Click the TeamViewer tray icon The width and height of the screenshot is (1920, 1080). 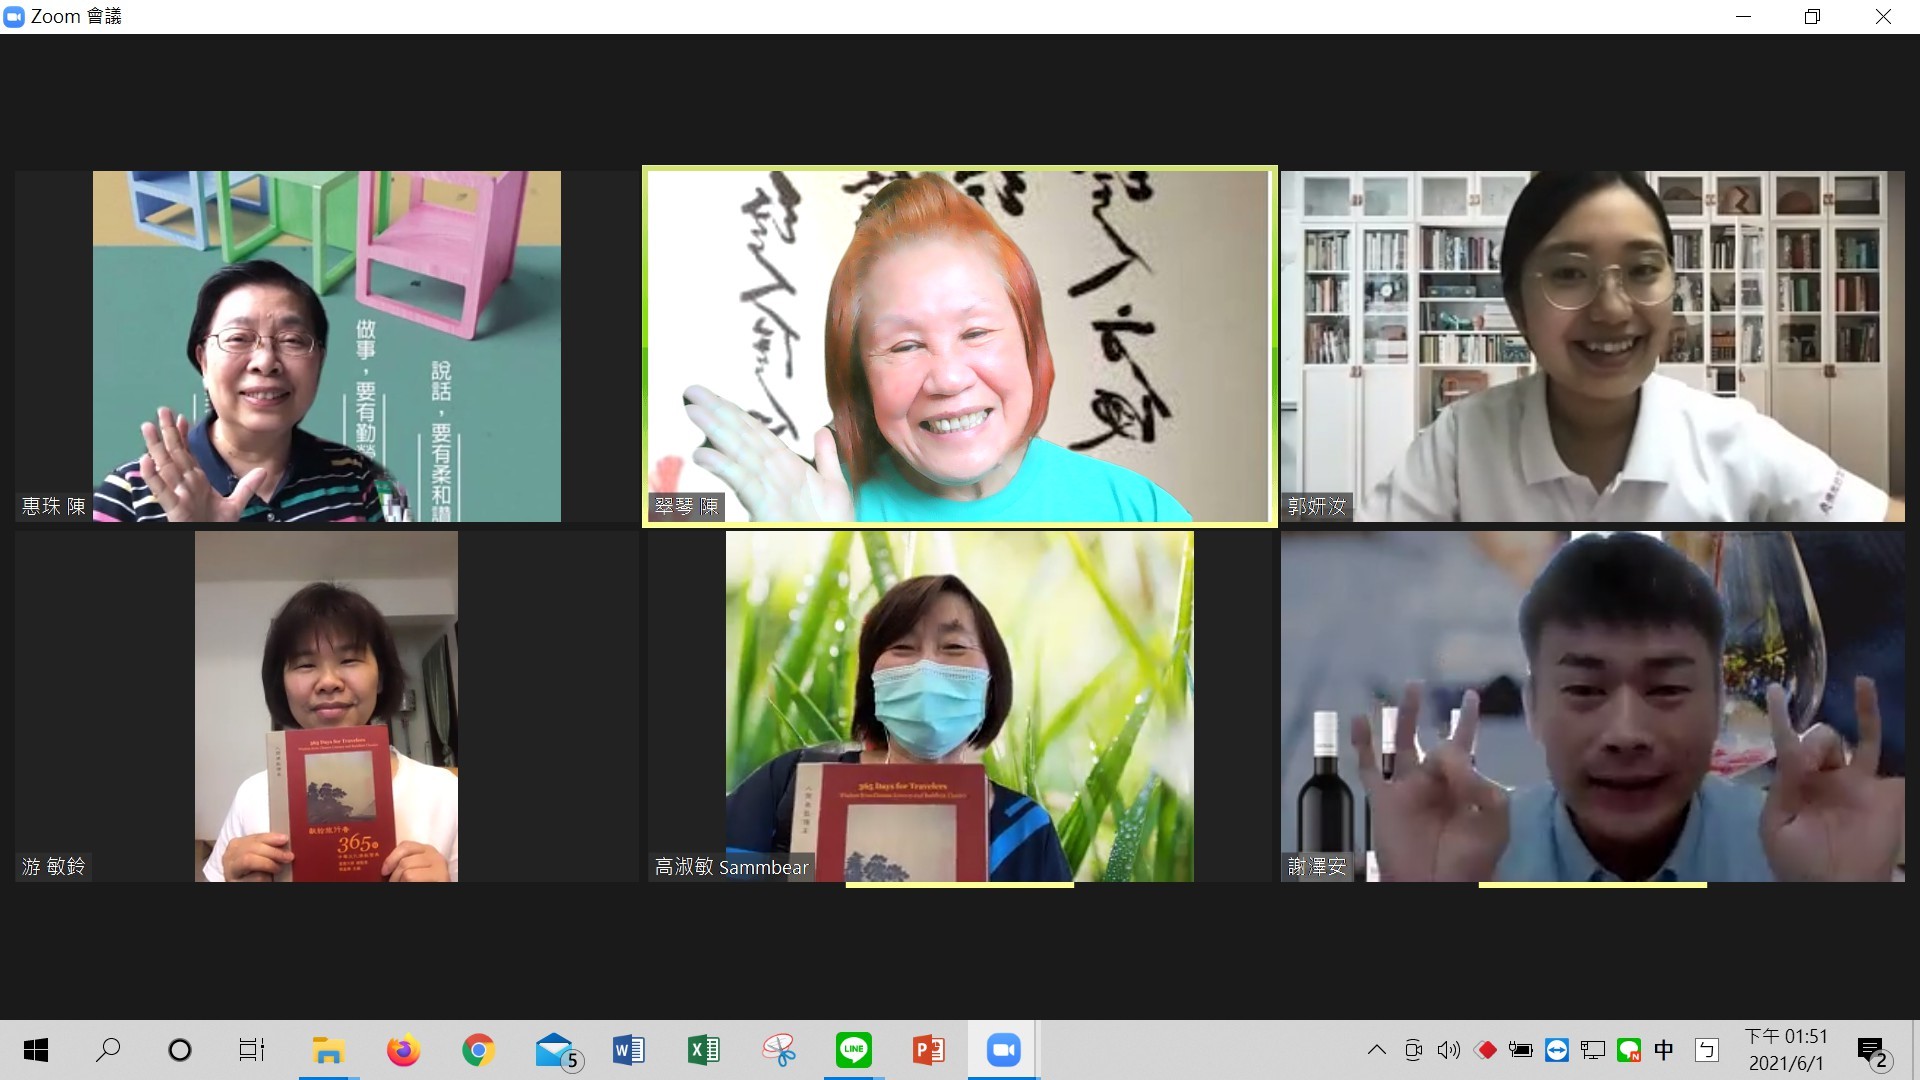(x=1557, y=1050)
